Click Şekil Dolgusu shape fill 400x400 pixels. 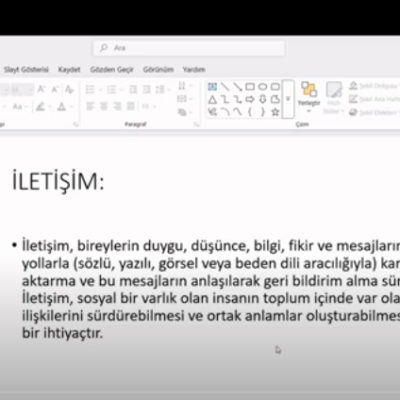[x=373, y=86]
